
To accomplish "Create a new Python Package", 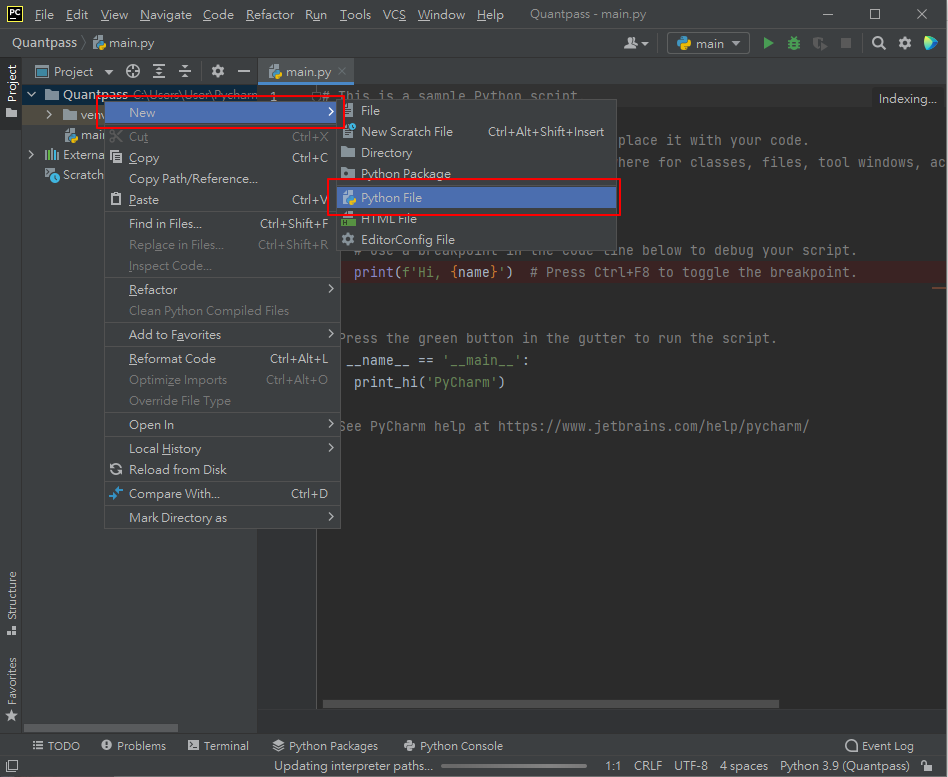I will coord(476,174).
